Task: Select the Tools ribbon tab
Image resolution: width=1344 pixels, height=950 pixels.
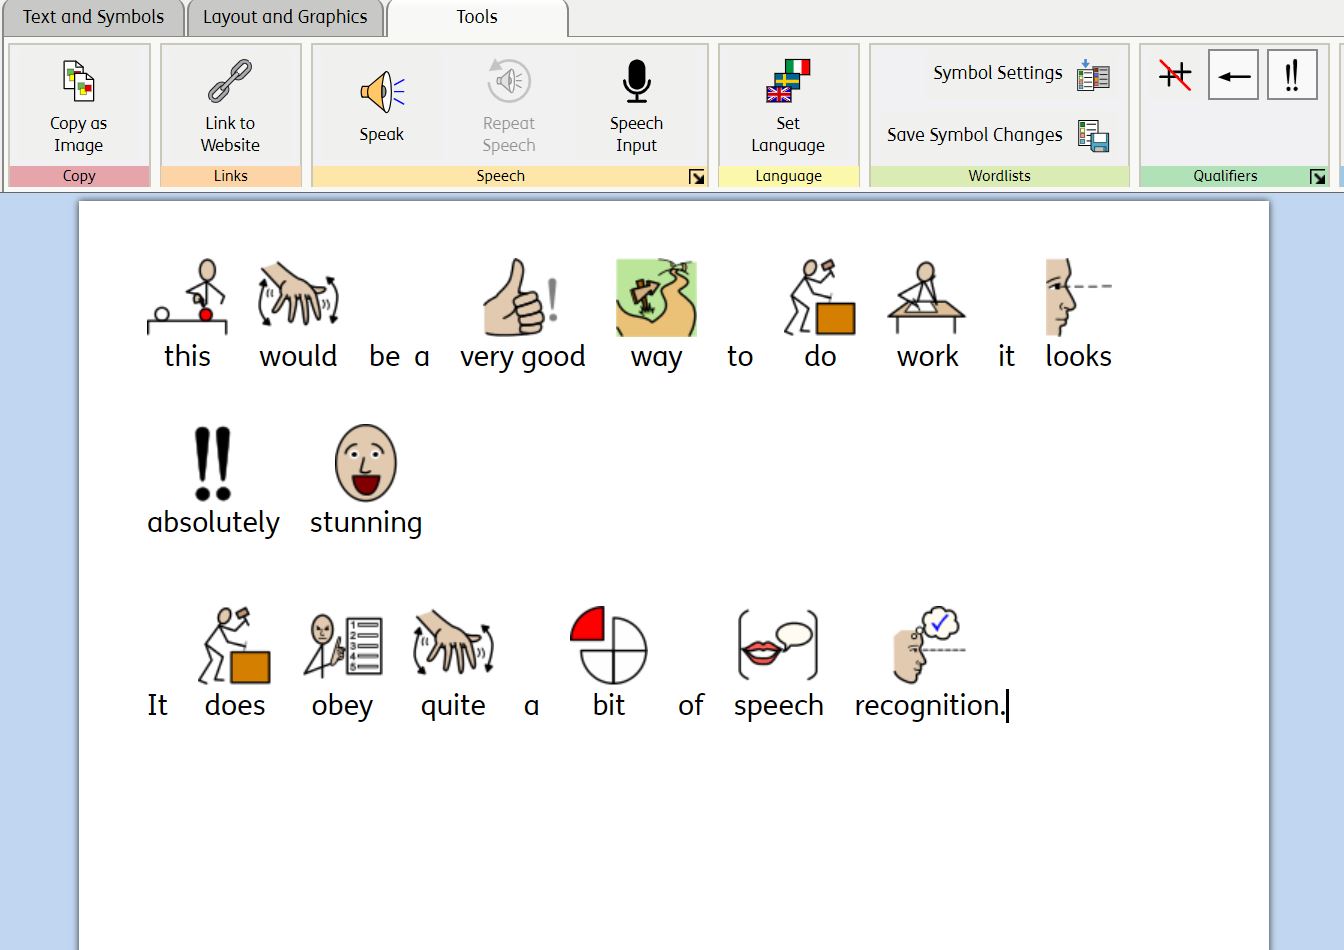Action: click(x=477, y=16)
